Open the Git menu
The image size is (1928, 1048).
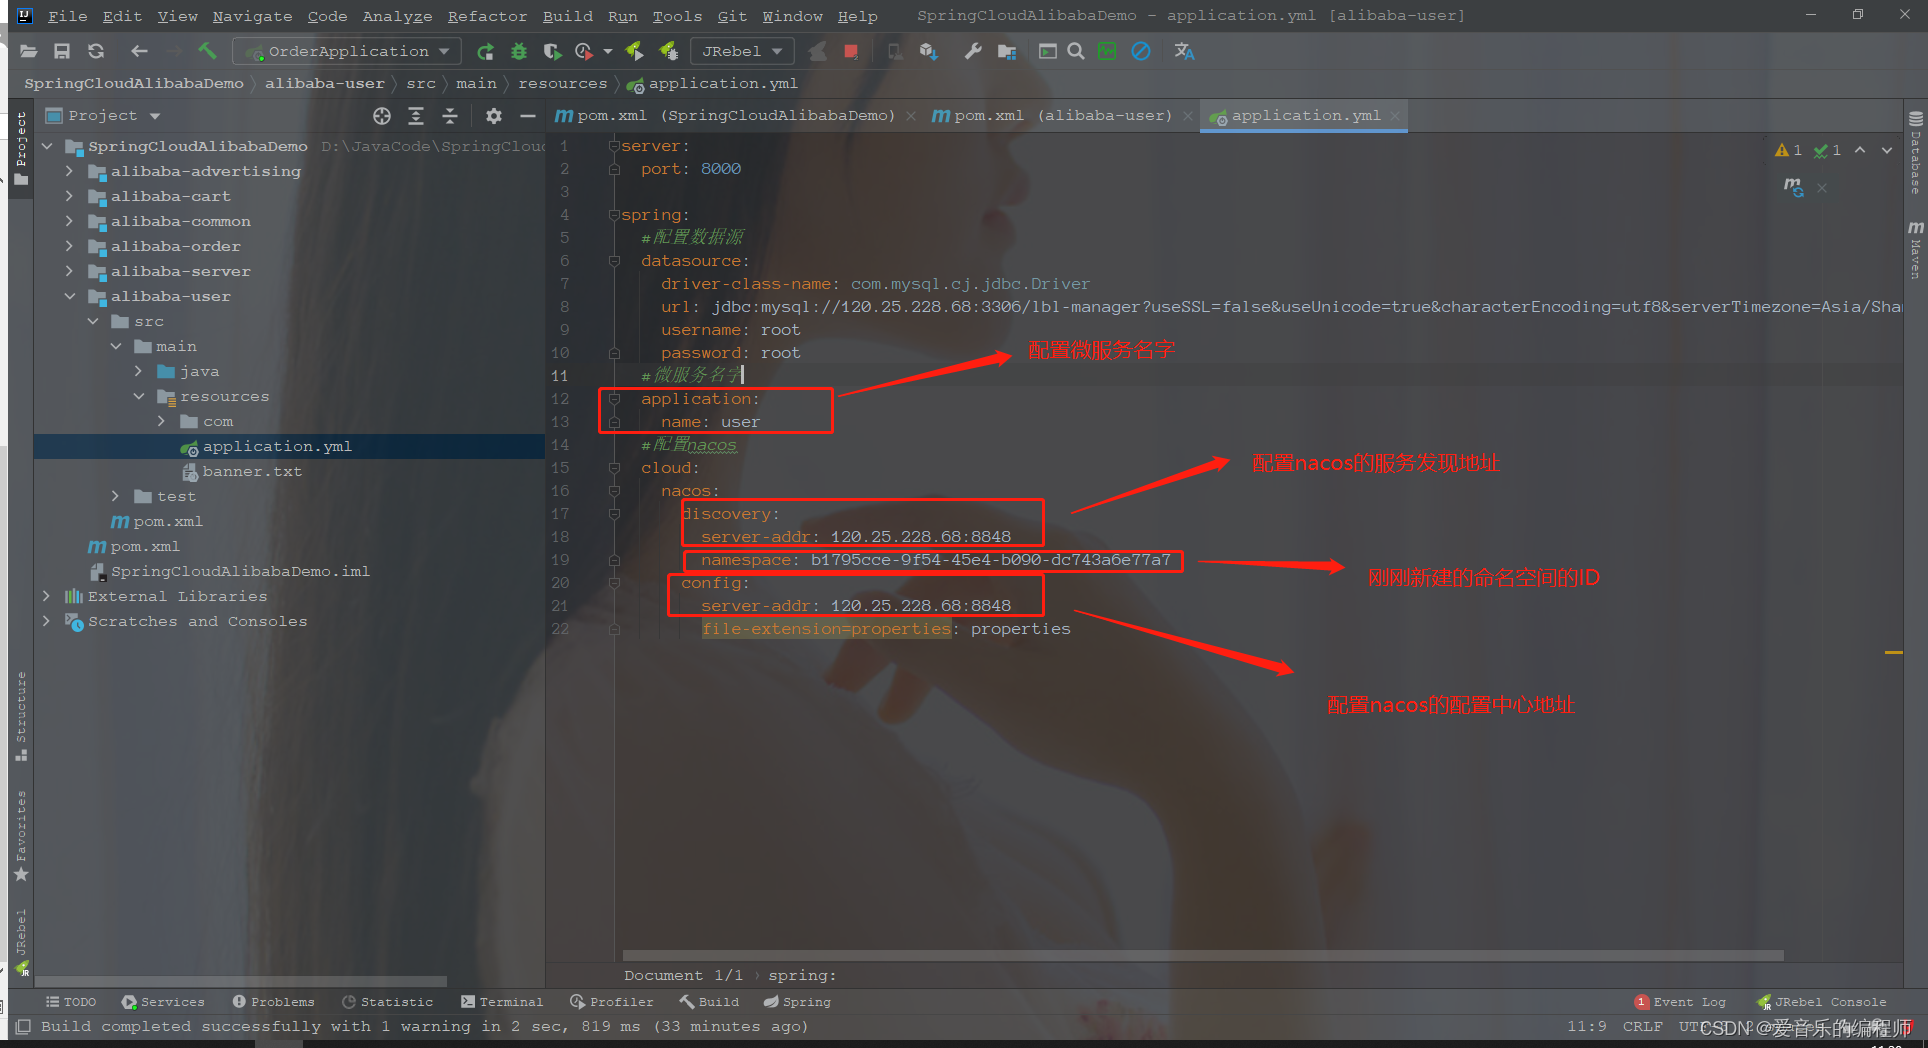pyautogui.click(x=732, y=16)
